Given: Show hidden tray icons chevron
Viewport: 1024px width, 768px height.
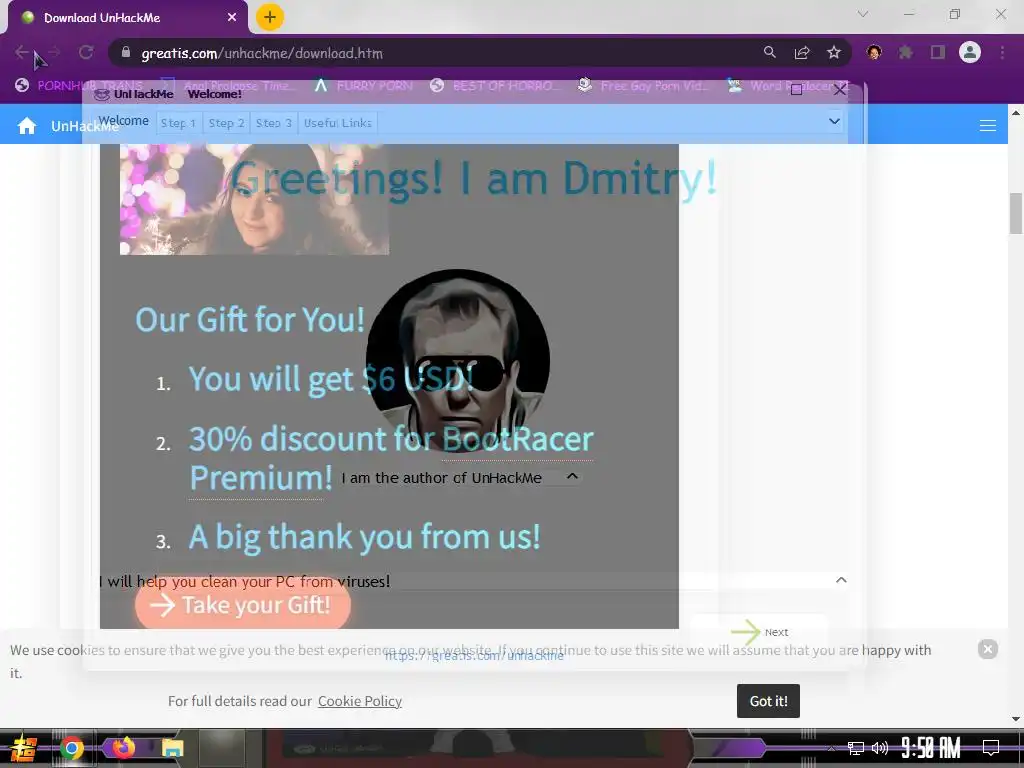Looking at the screenshot, I should [x=832, y=748].
